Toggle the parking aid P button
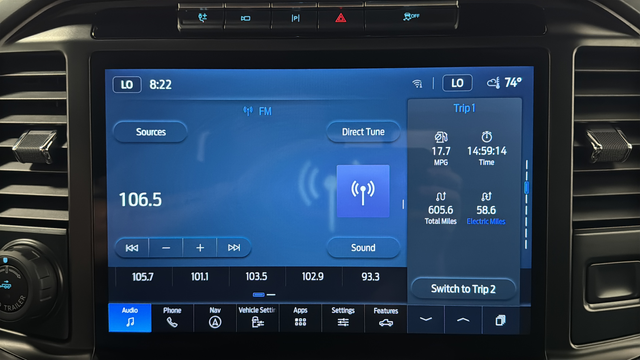The width and height of the screenshot is (640, 360). [x=296, y=18]
